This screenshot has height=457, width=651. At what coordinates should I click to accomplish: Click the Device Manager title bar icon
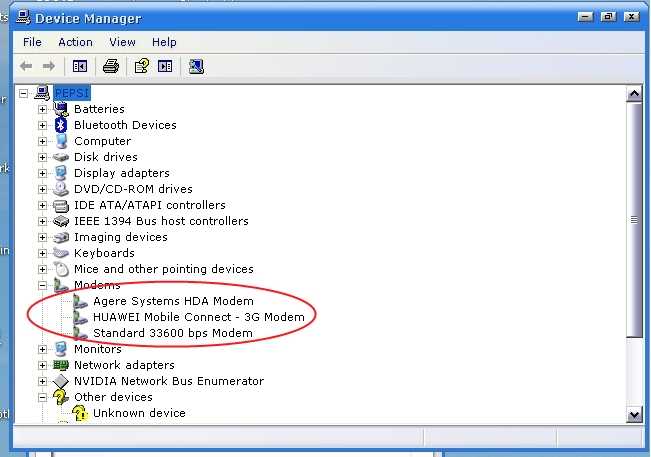23,17
